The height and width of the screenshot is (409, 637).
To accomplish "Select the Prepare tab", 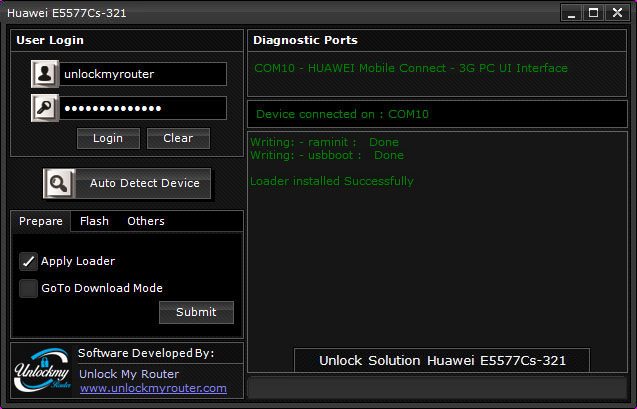I will pyautogui.click(x=41, y=221).
